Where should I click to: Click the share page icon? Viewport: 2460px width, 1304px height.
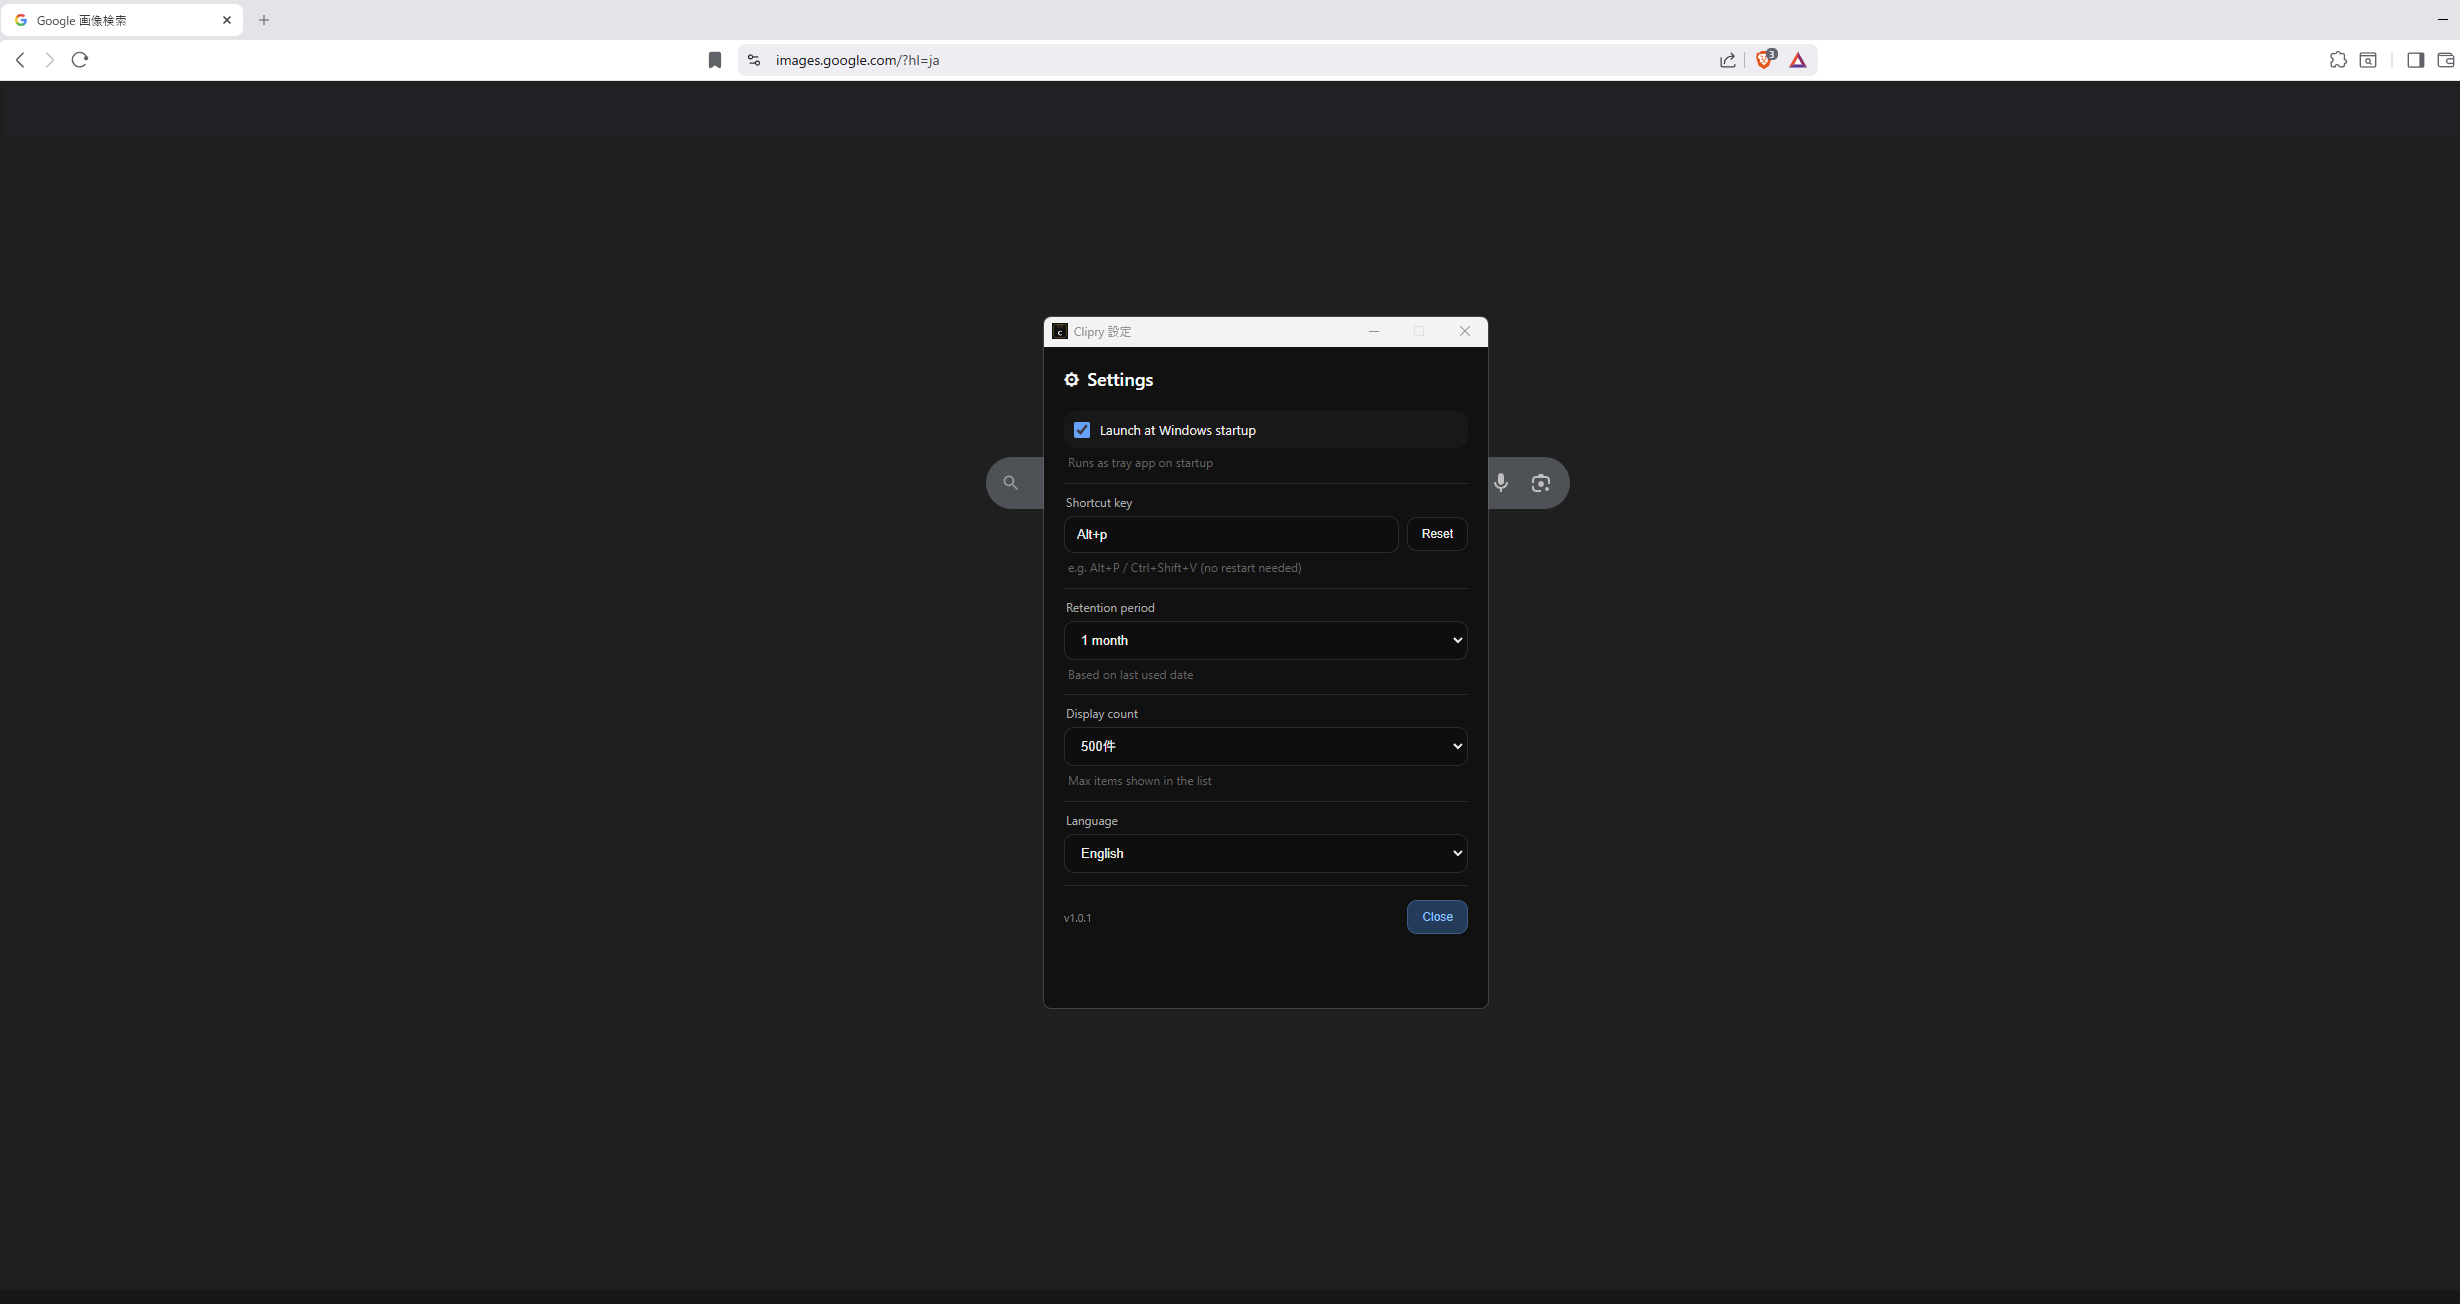click(1727, 60)
